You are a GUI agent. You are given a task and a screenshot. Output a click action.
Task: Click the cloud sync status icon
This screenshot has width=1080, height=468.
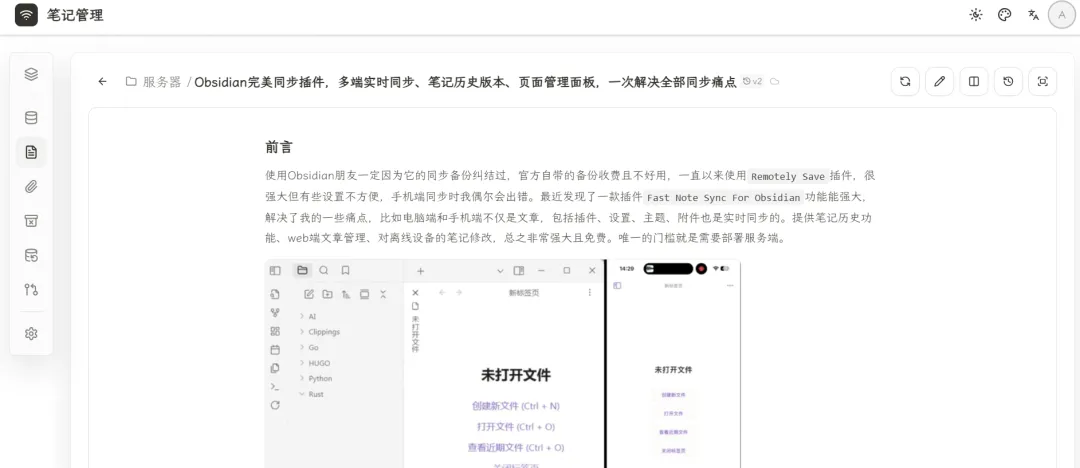pyautogui.click(x=774, y=81)
